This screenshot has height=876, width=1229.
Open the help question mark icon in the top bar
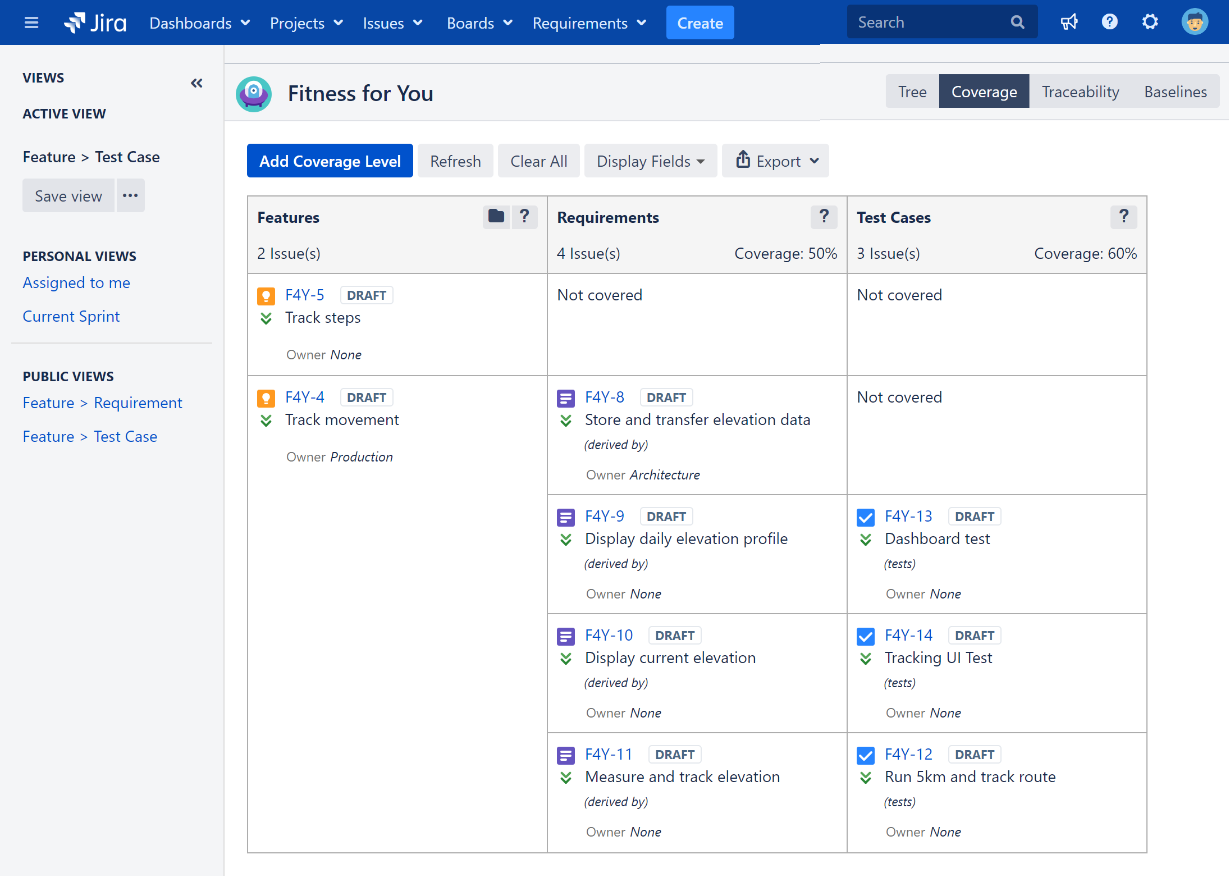click(1109, 22)
